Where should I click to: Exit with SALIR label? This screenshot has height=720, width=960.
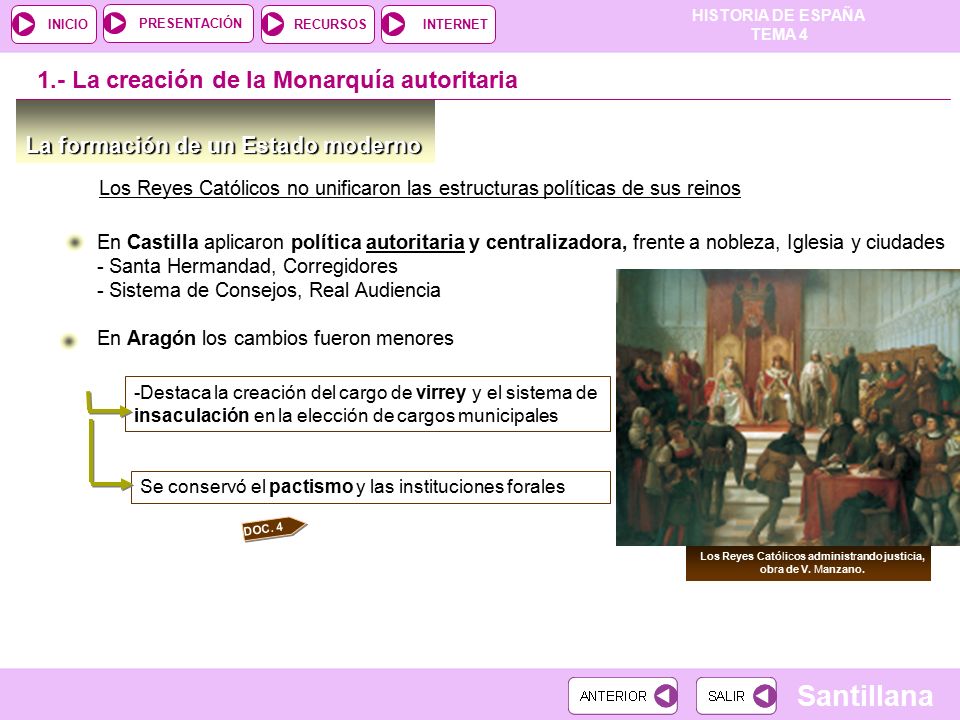pyautogui.click(x=726, y=696)
